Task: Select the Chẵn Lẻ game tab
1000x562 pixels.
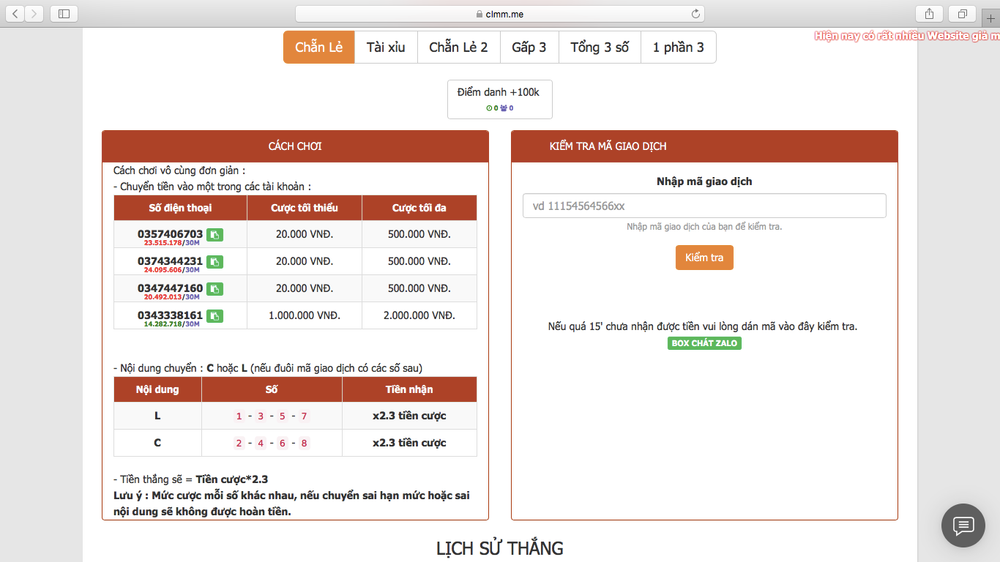Action: pos(319,47)
